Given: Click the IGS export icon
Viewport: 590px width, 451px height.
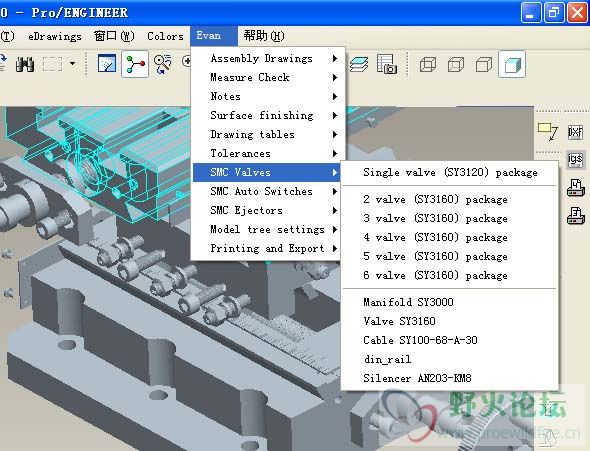Looking at the screenshot, I should [575, 159].
